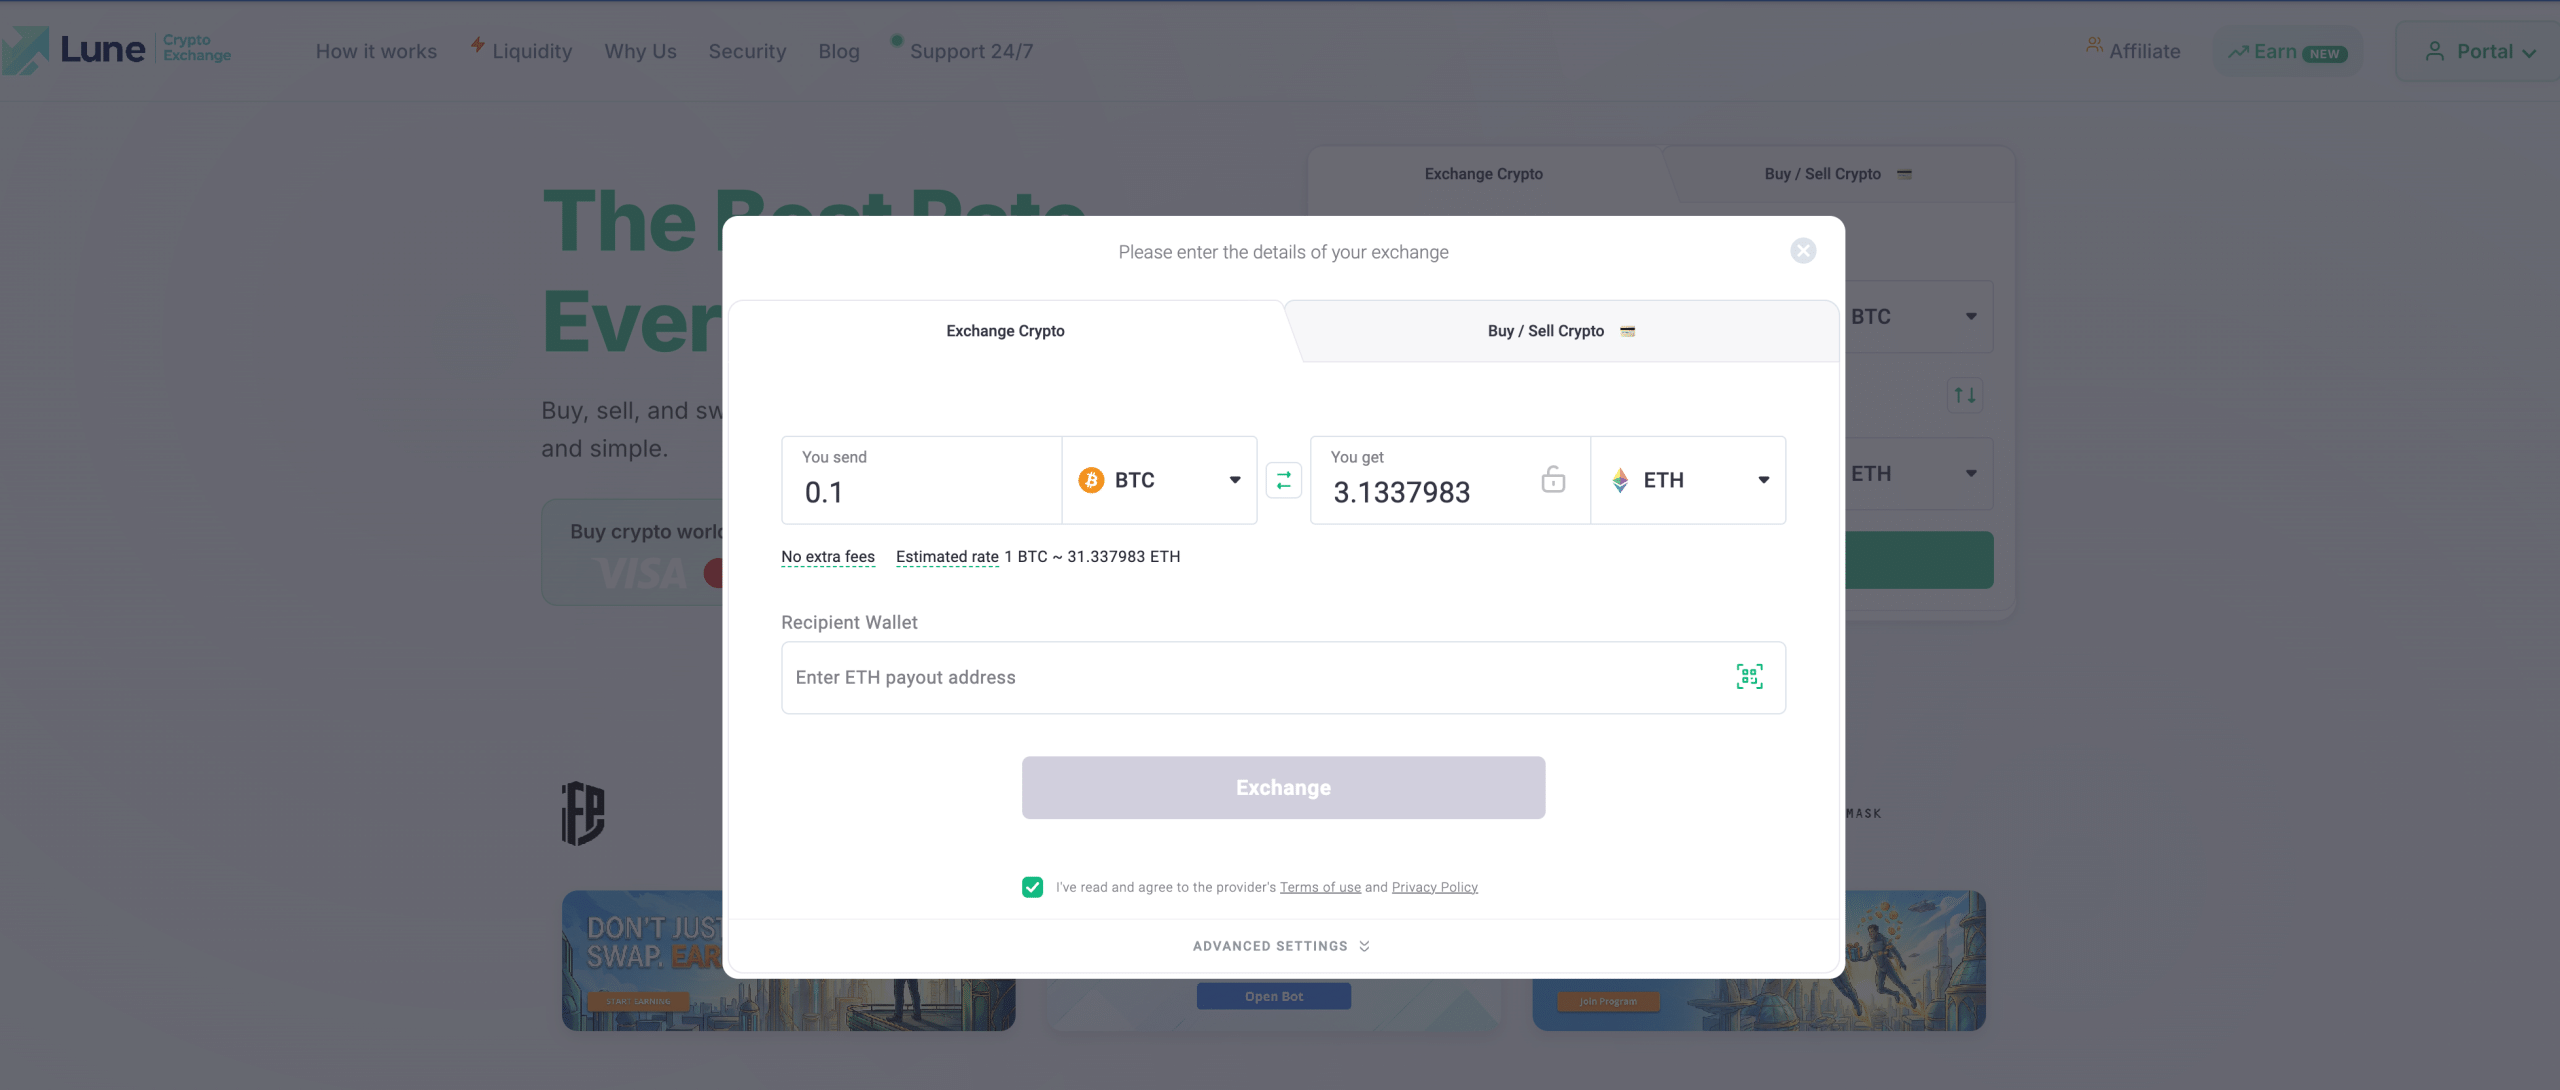Click the background Buy / Sell Crypto tab

click(x=1838, y=174)
